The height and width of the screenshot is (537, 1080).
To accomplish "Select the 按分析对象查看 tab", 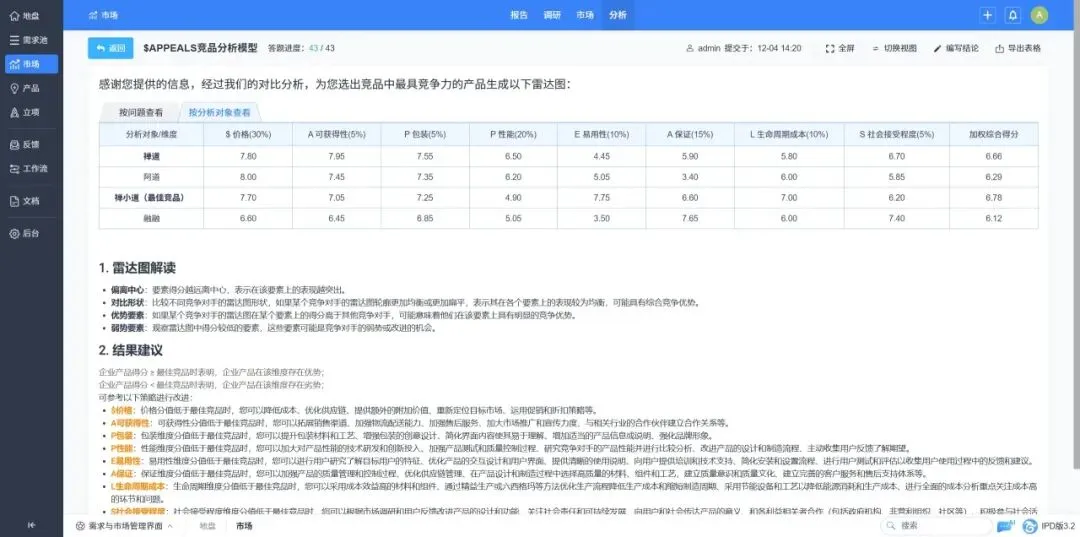I will 220,112.
